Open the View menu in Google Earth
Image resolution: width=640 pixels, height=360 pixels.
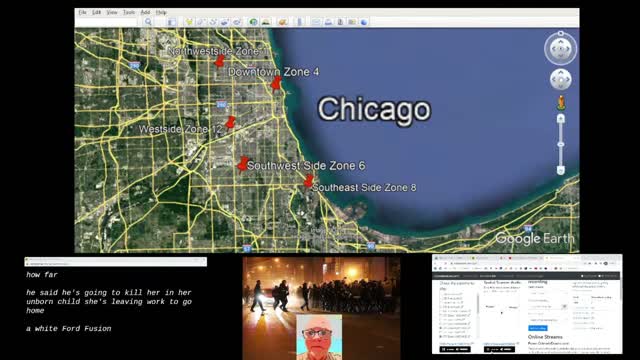coord(111,12)
